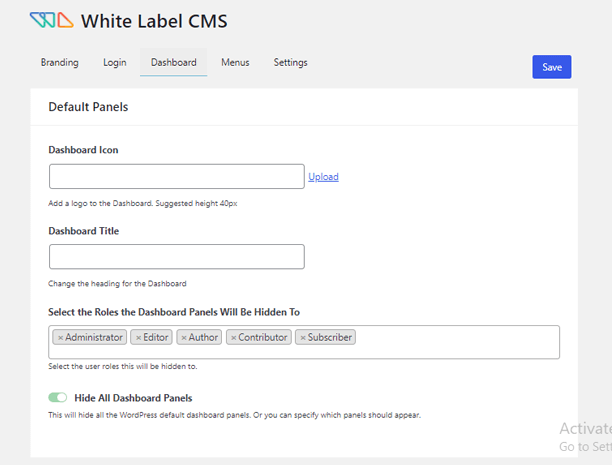
Task: Switch to the Branding tab
Action: (60, 63)
